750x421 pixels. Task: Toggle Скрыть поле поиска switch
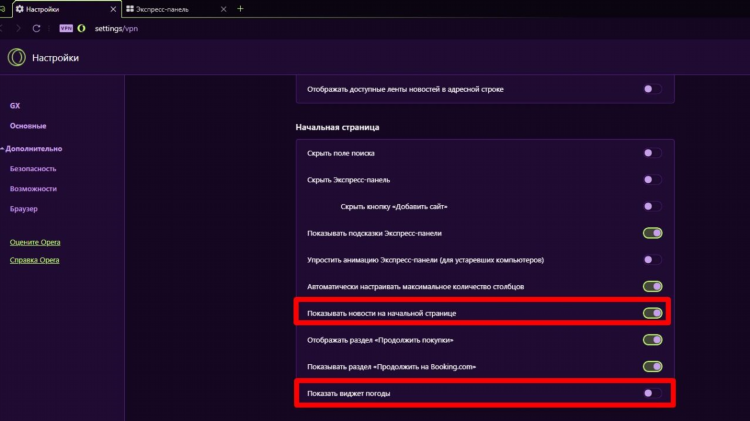[x=652, y=153]
